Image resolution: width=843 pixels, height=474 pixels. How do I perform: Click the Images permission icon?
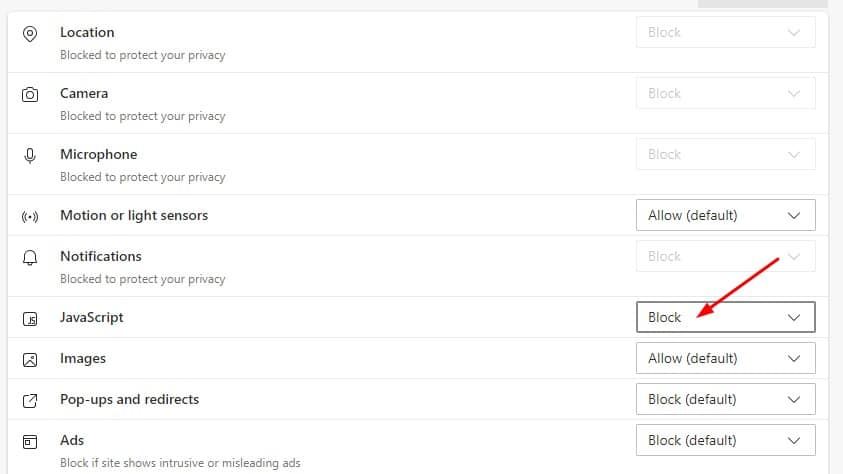click(x=30, y=360)
